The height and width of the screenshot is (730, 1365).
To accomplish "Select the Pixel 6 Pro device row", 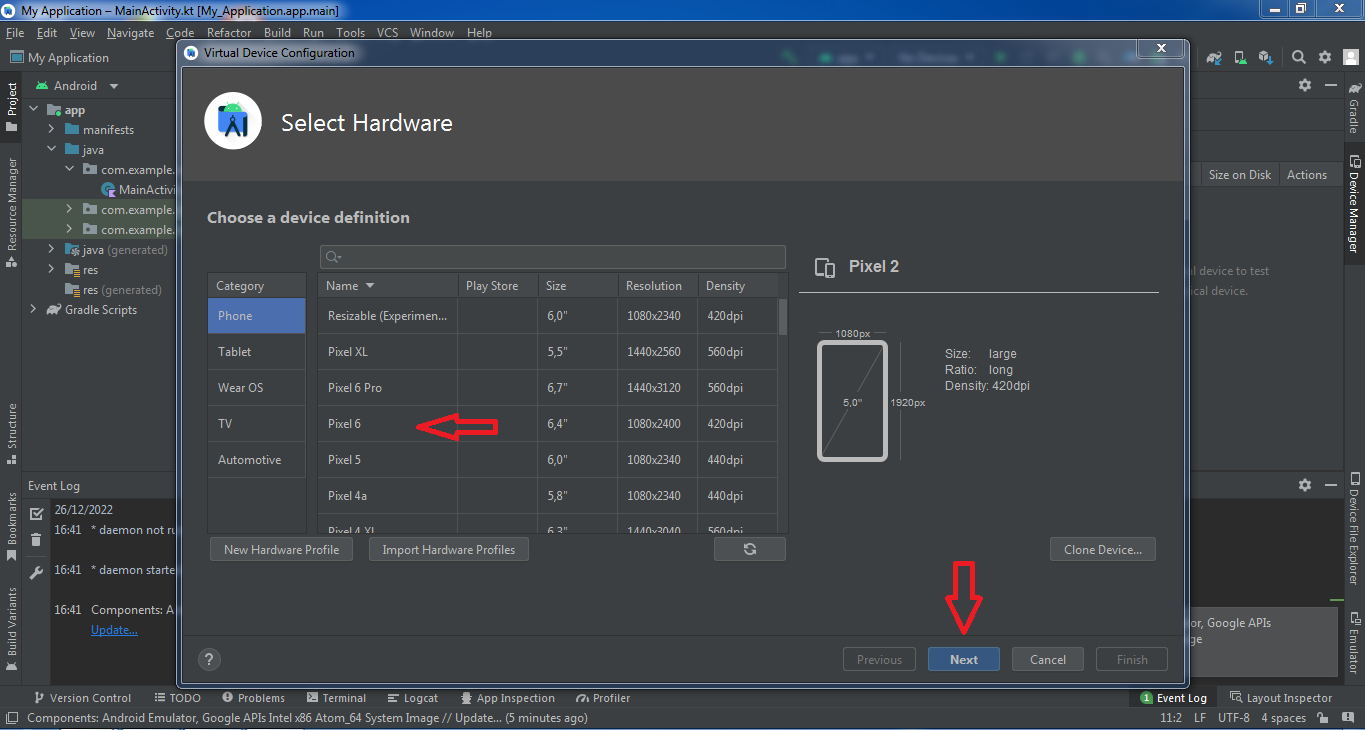I will click(x=548, y=388).
